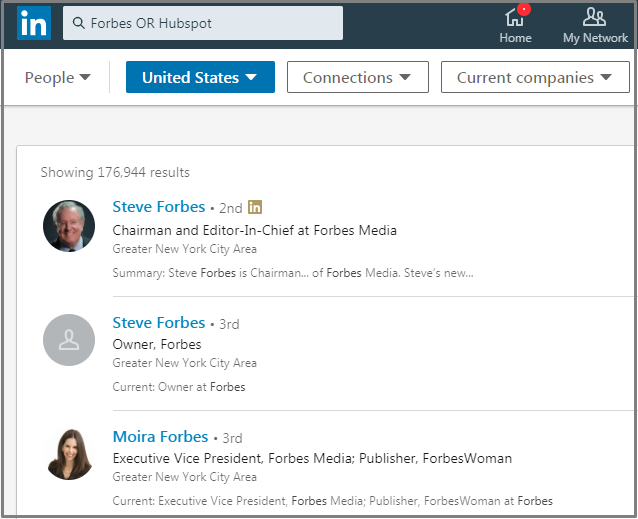Expand the Current companies filter dropdown

point(535,77)
